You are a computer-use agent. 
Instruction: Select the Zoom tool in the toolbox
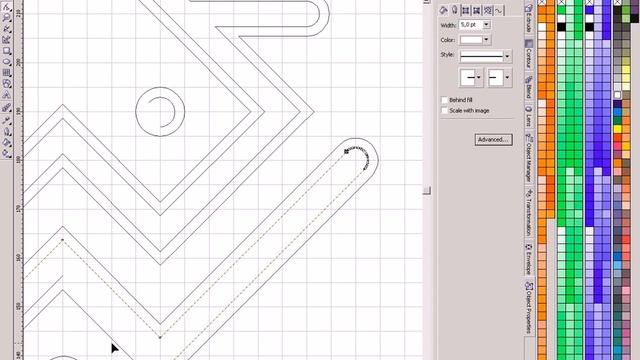coord(7,18)
